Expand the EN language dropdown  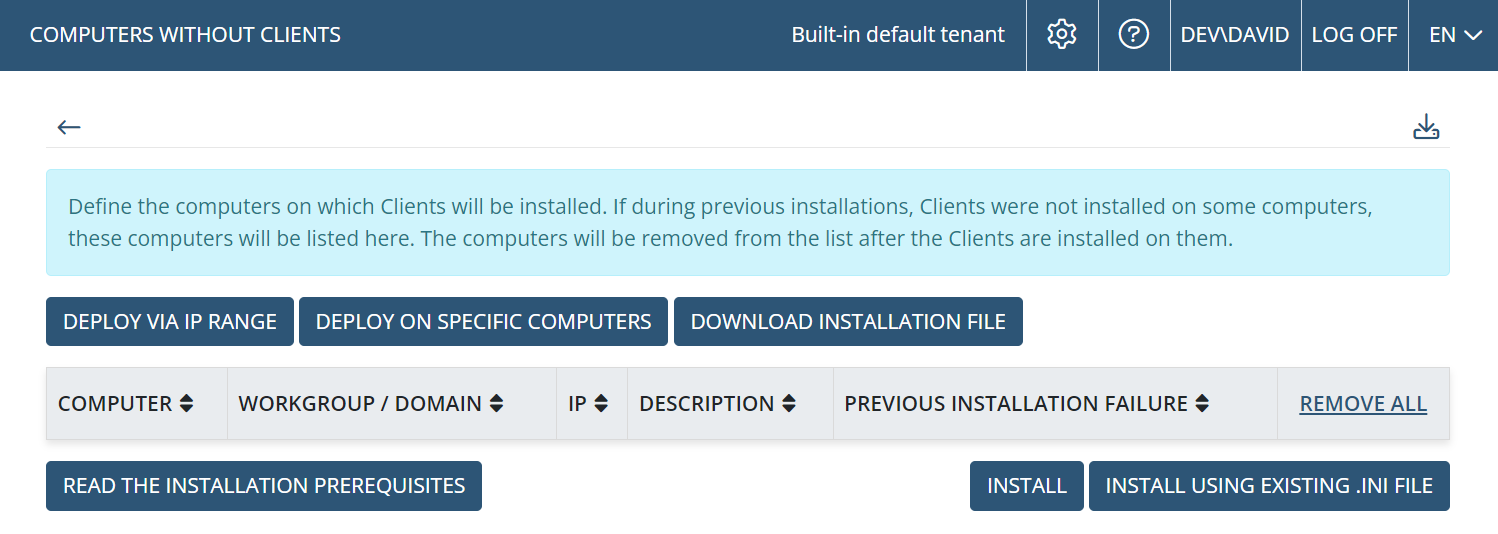[x=1455, y=35]
